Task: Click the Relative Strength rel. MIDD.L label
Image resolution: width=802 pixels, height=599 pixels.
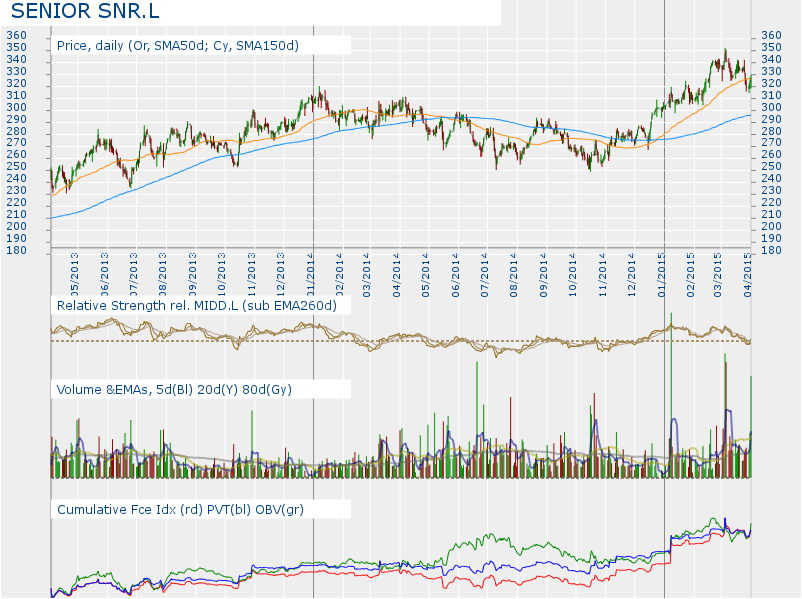Action: click(203, 305)
